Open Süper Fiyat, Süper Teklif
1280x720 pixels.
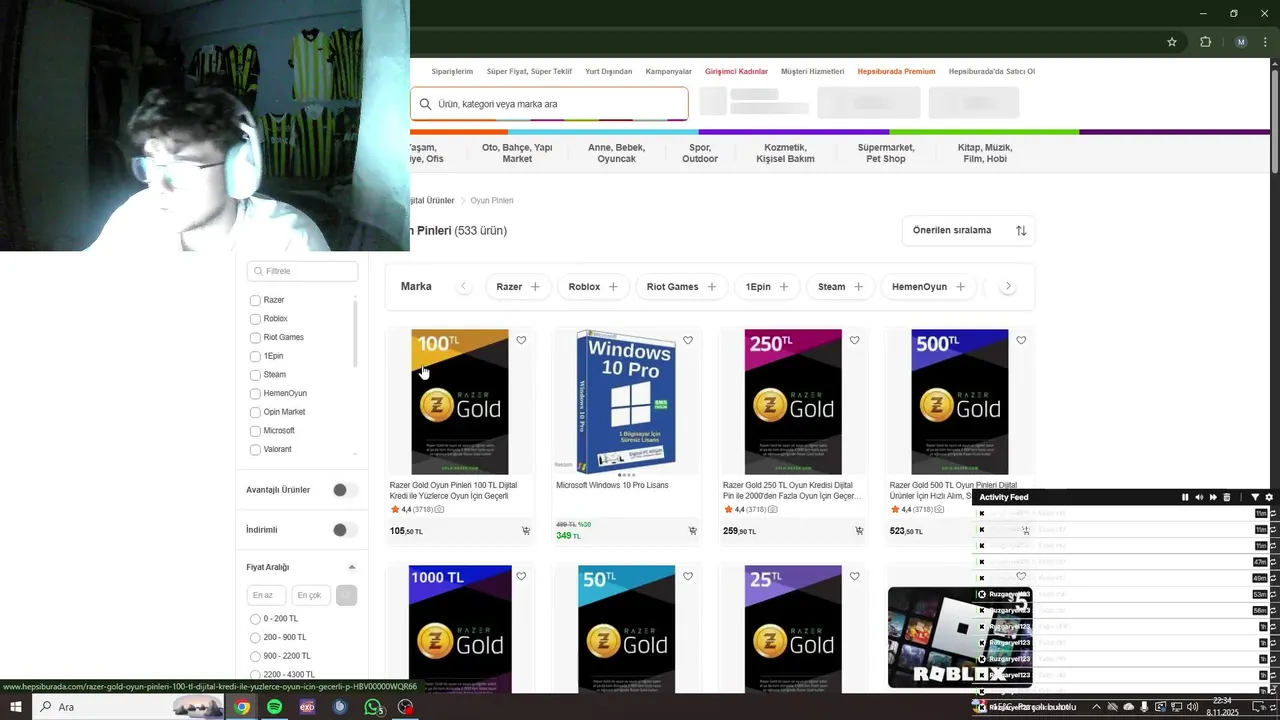pyautogui.click(x=529, y=72)
